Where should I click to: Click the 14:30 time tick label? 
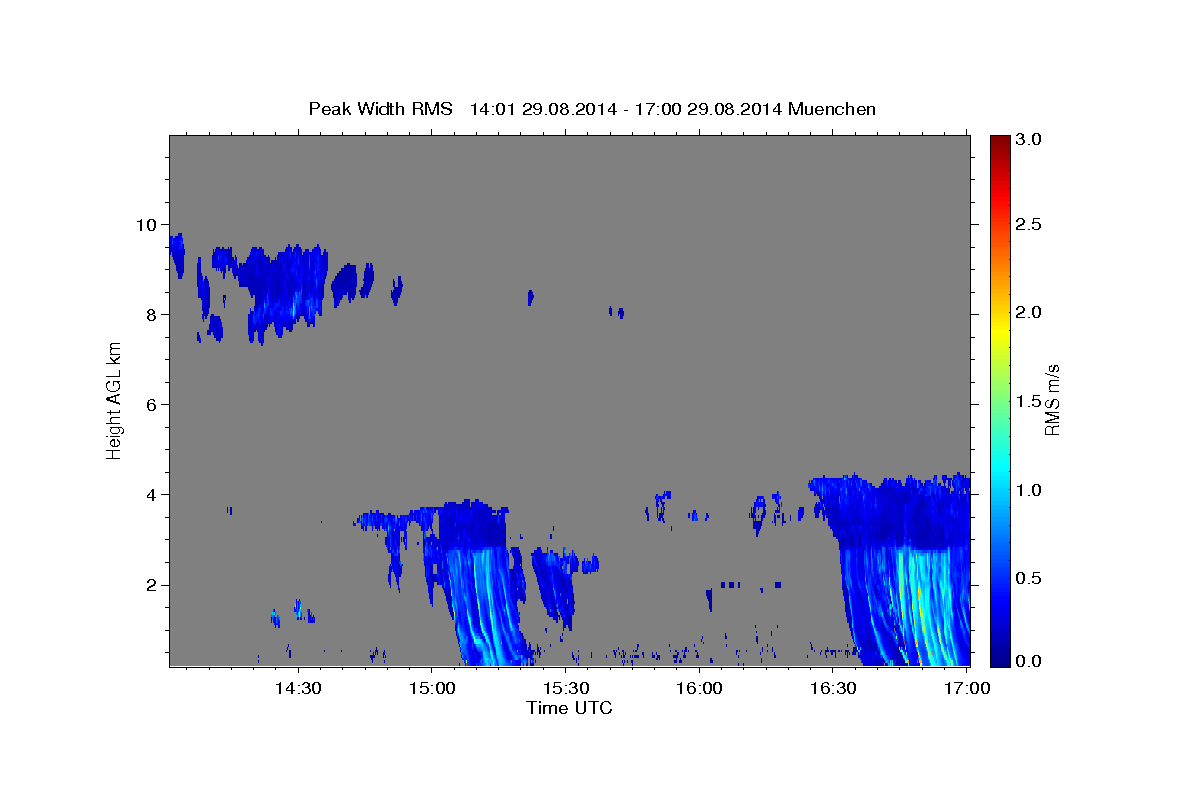(297, 688)
